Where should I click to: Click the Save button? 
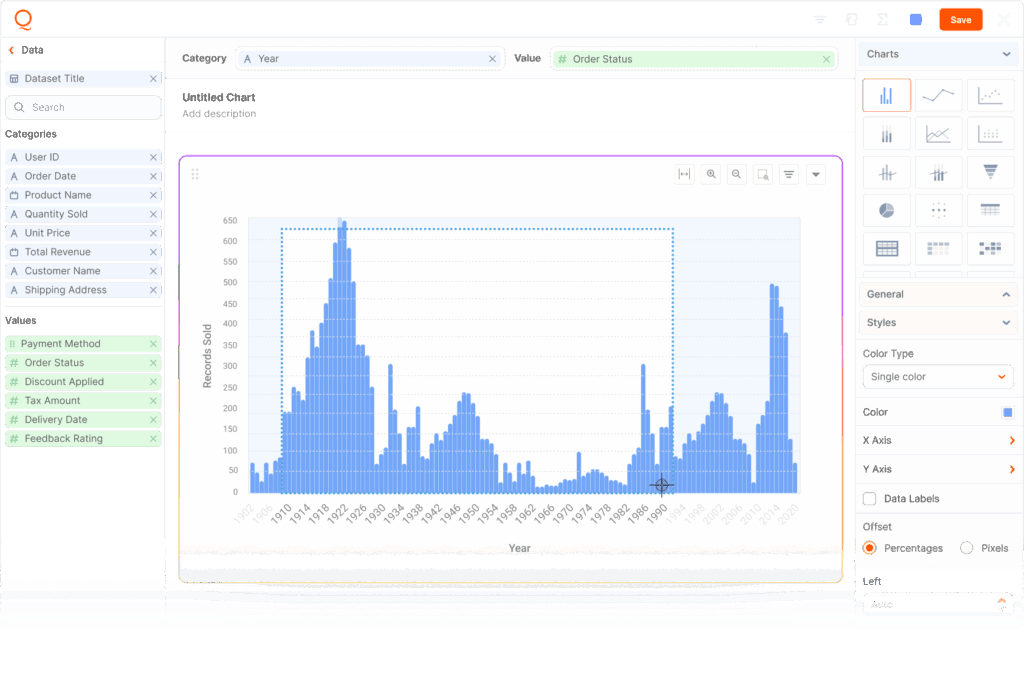[x=960, y=20]
